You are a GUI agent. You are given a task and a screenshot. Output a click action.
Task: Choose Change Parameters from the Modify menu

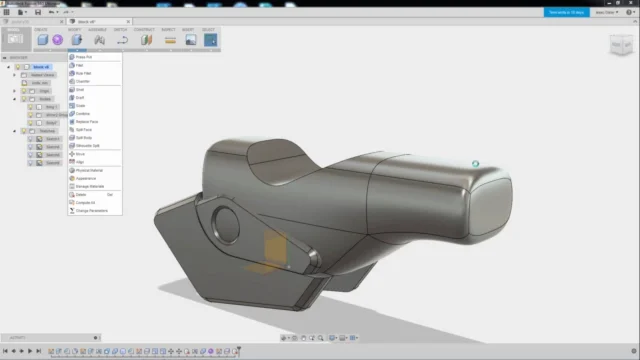point(95,211)
